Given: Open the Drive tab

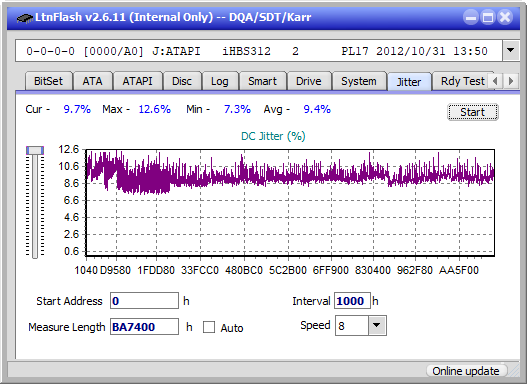Looking at the screenshot, I should coord(309,81).
